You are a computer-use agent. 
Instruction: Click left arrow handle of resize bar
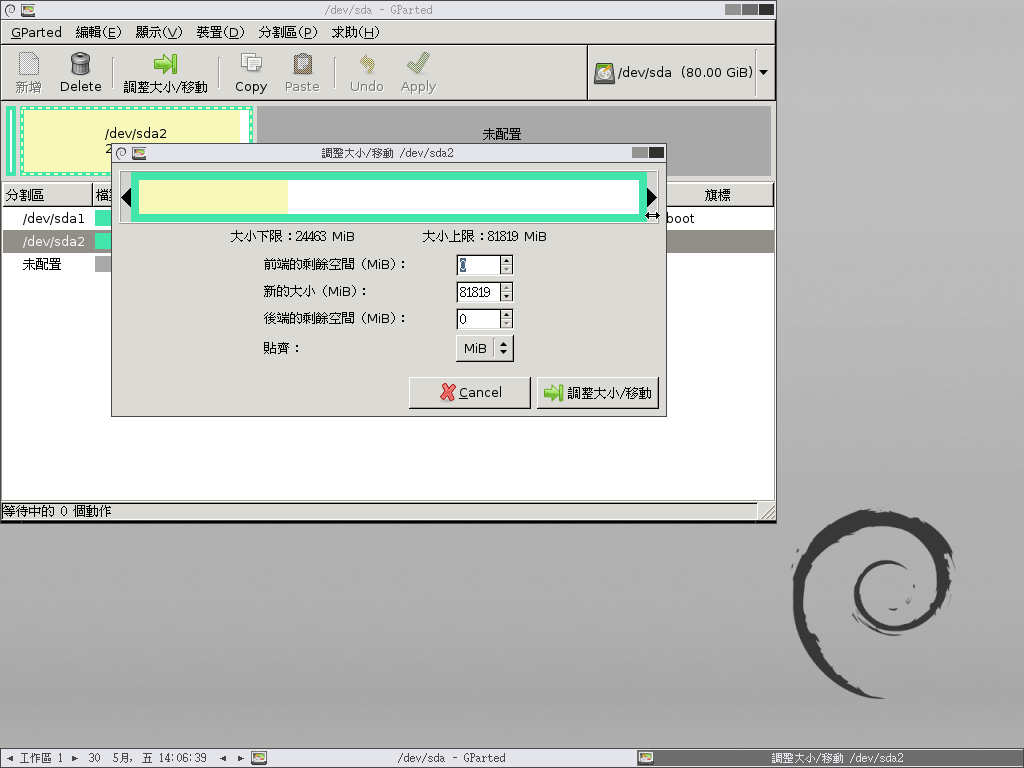coord(126,198)
